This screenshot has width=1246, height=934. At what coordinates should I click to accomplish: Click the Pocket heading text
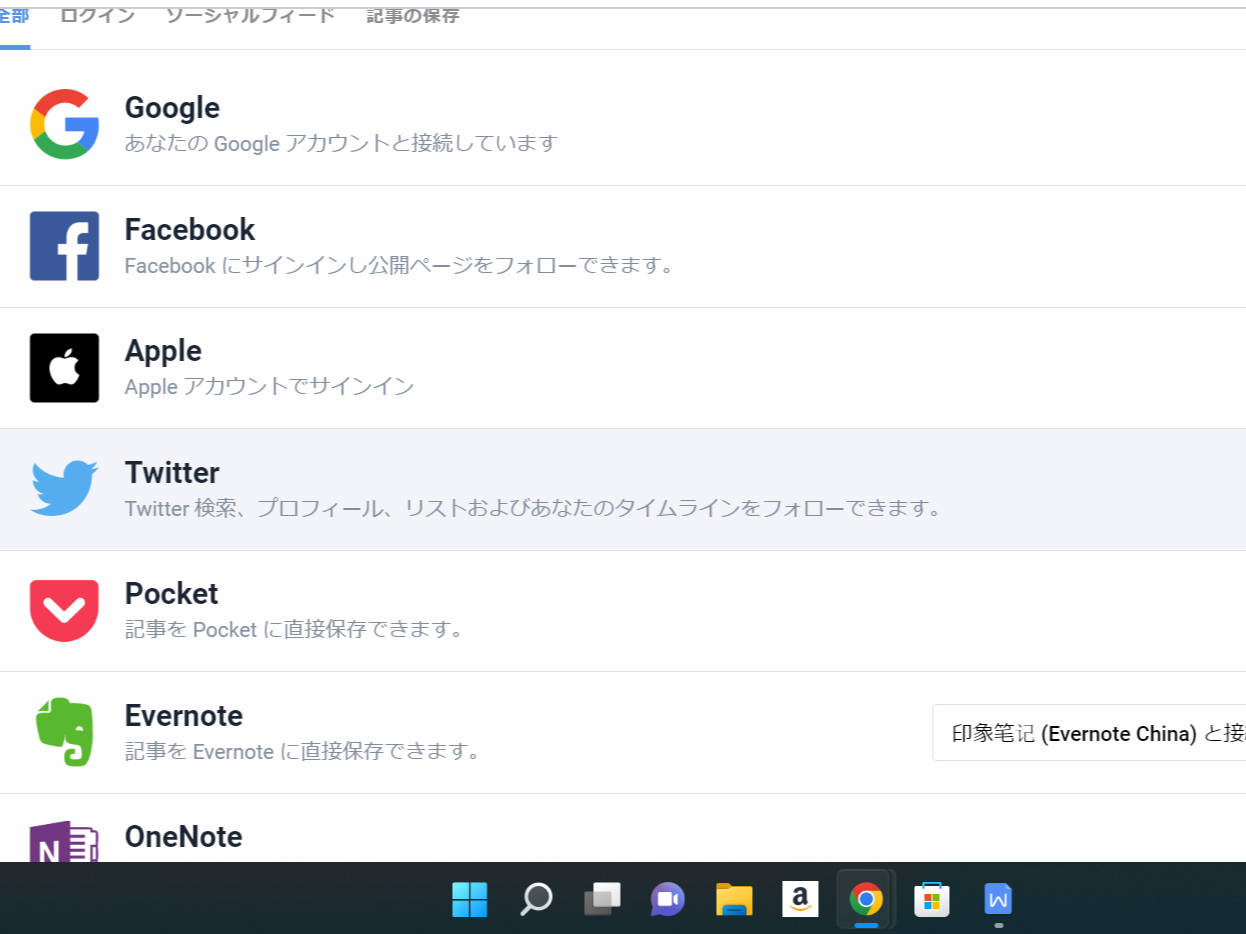(x=171, y=594)
